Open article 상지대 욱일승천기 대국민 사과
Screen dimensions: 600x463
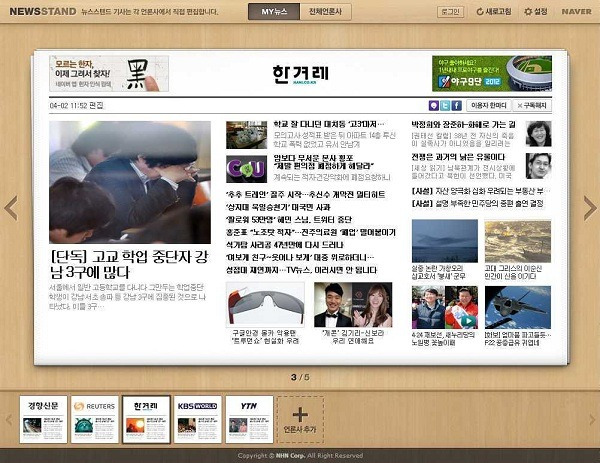point(278,207)
